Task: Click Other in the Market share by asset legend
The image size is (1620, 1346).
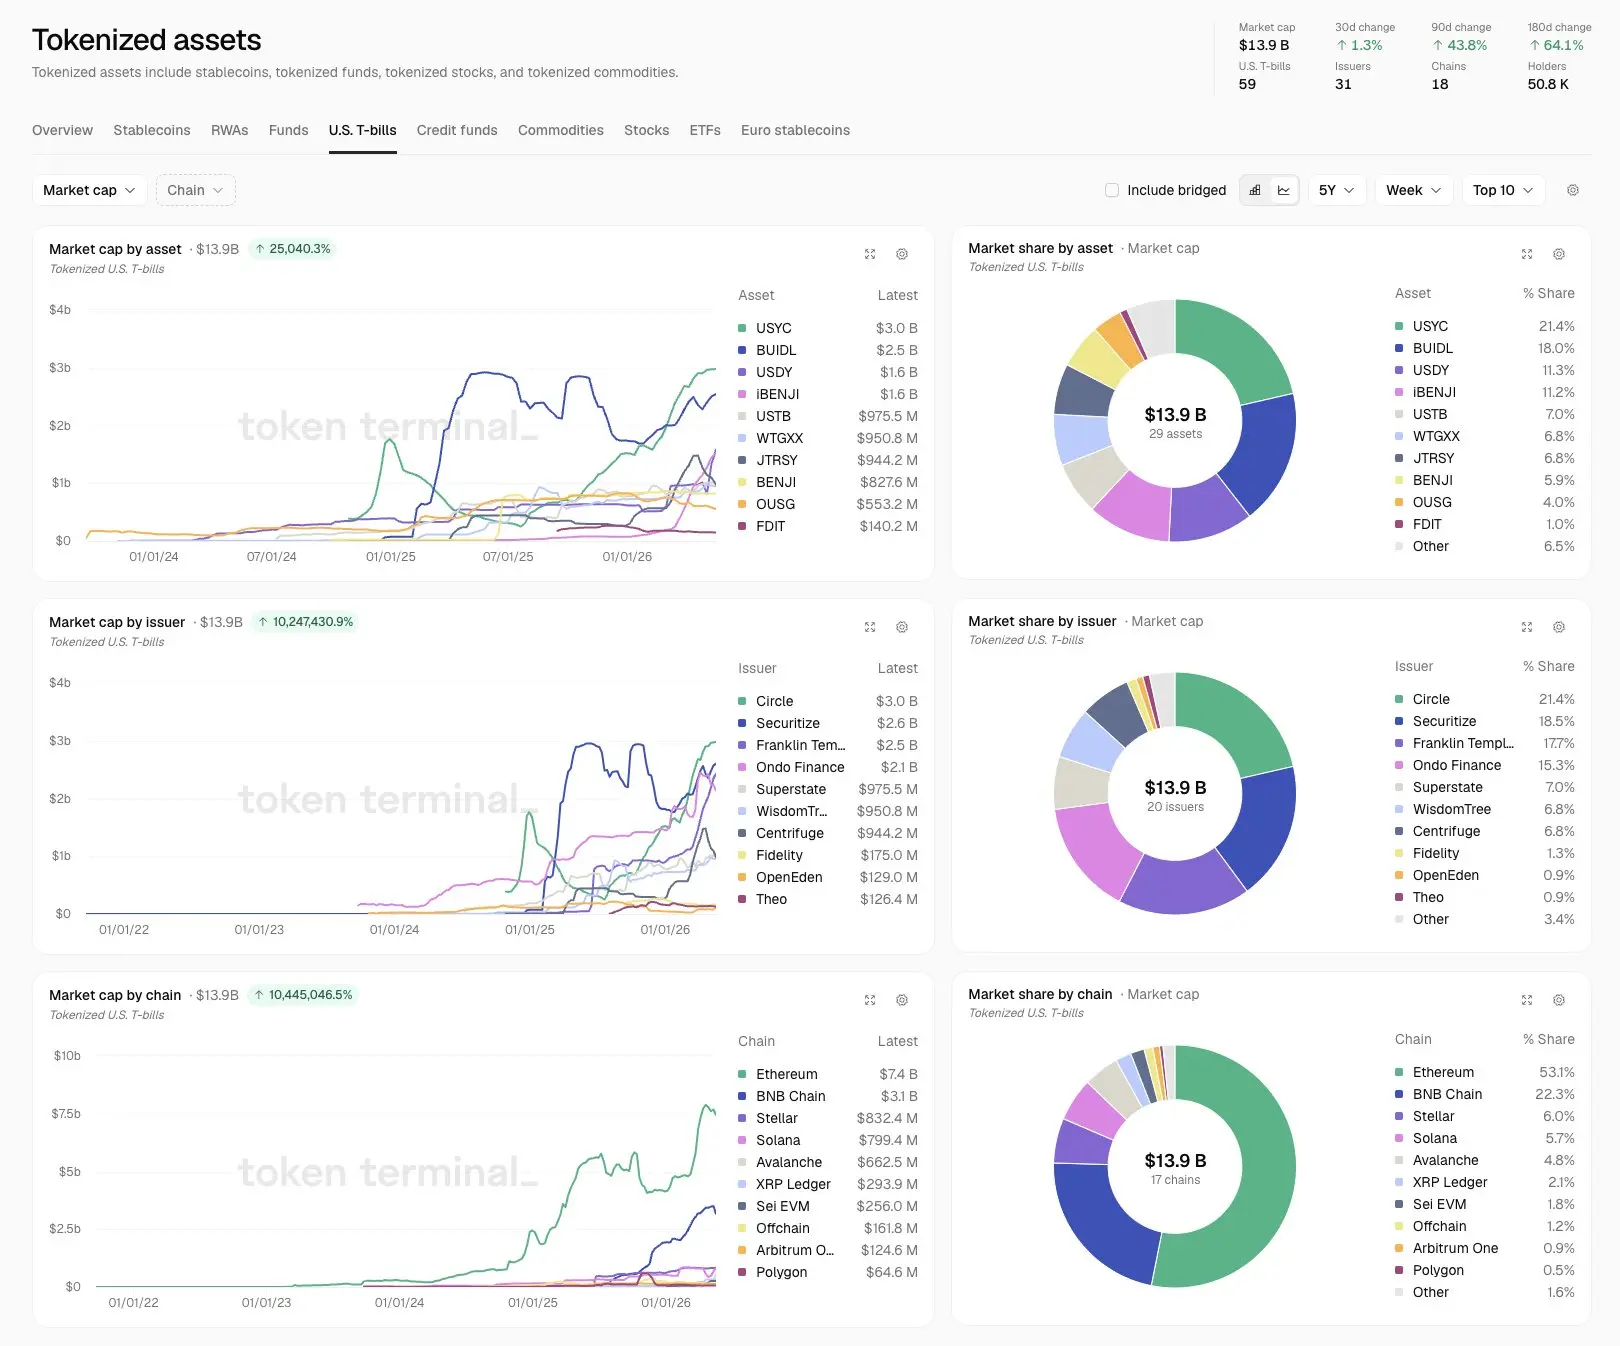Action: tap(1431, 546)
